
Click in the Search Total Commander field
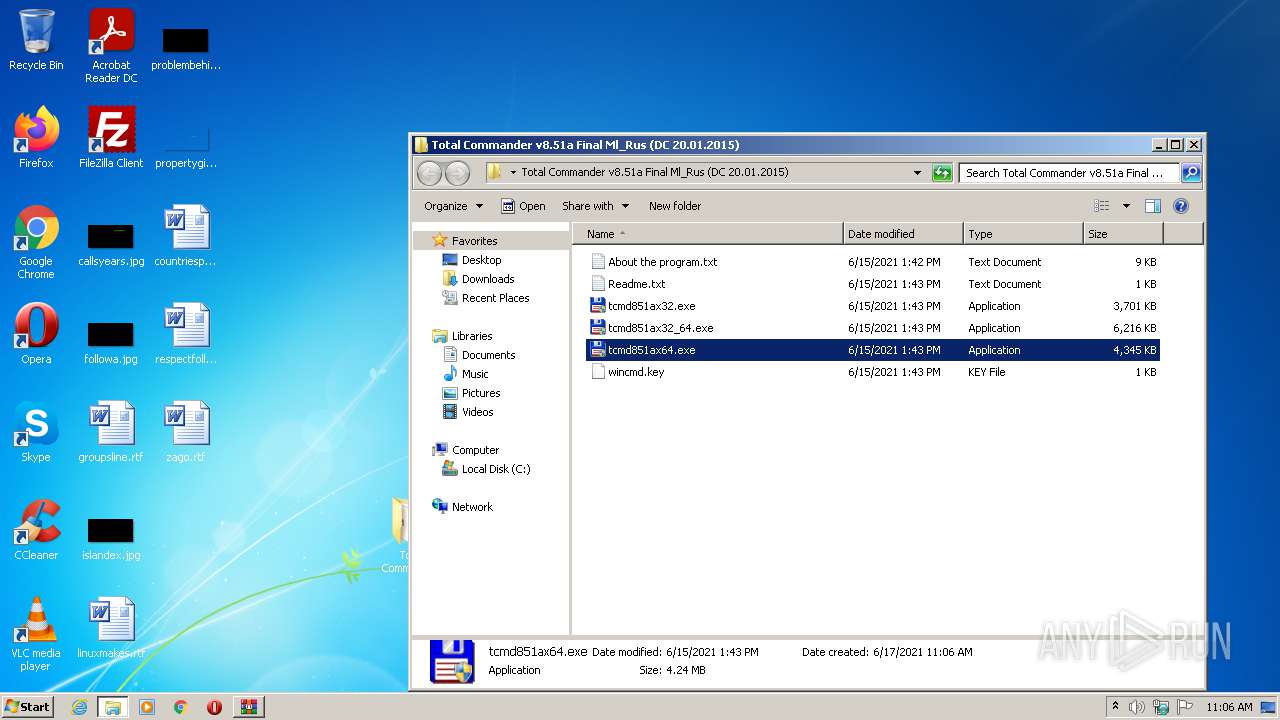coord(1069,173)
